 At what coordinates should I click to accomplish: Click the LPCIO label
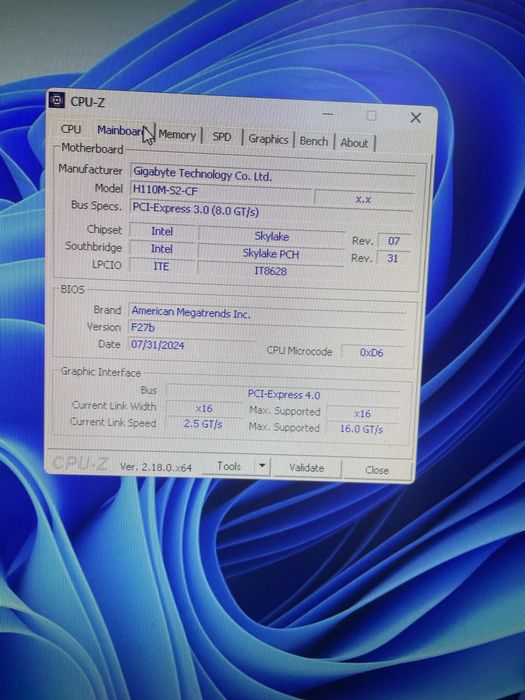pos(107,264)
